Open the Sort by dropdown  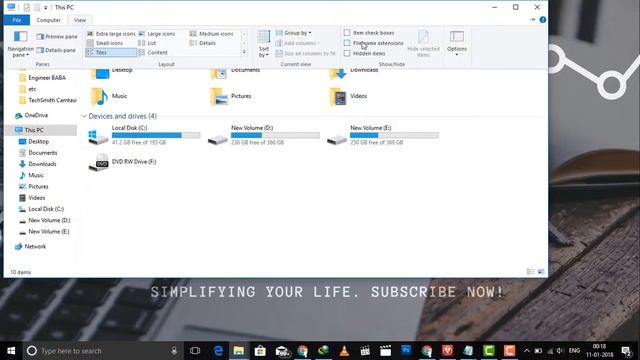click(x=264, y=44)
